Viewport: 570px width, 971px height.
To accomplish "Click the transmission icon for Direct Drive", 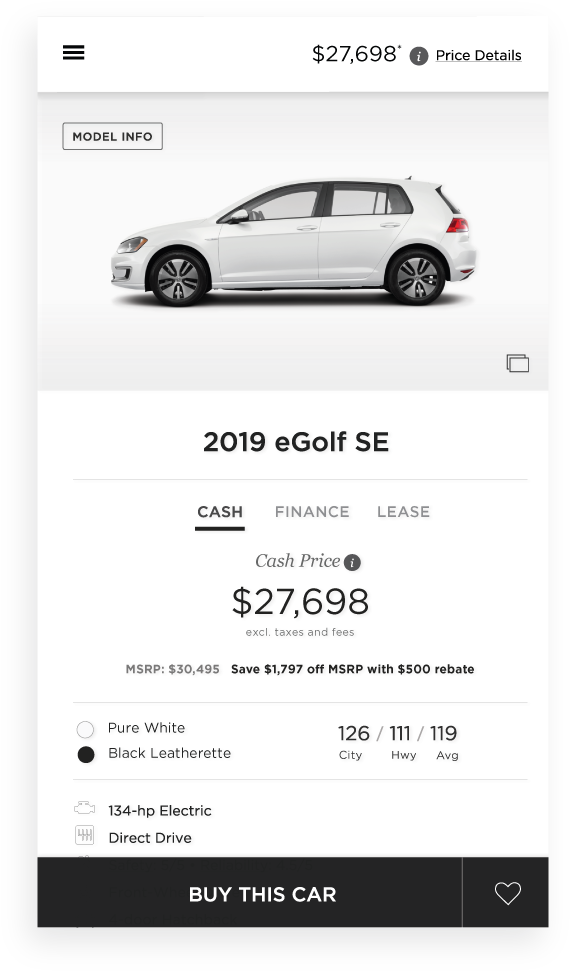I will click(x=84, y=835).
